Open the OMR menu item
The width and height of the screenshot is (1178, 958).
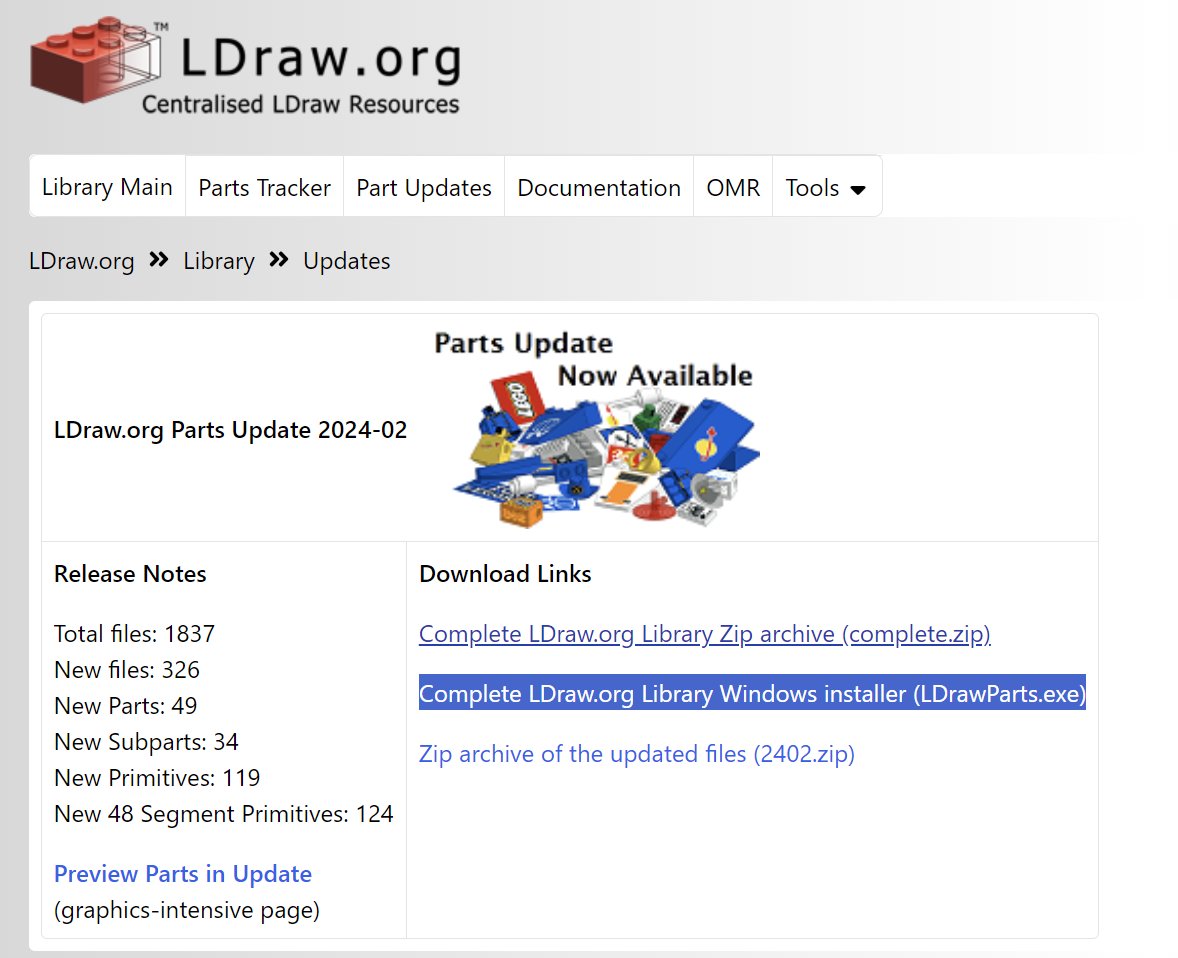point(733,187)
